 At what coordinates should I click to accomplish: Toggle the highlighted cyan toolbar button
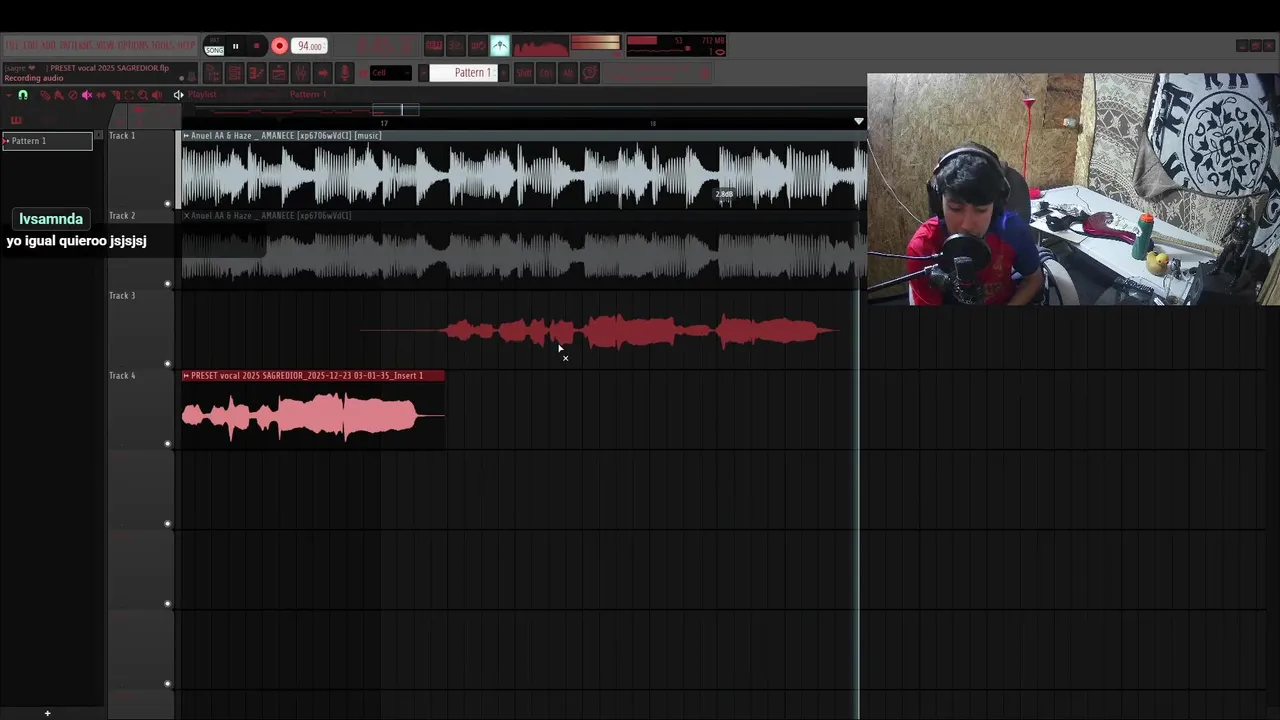point(500,45)
